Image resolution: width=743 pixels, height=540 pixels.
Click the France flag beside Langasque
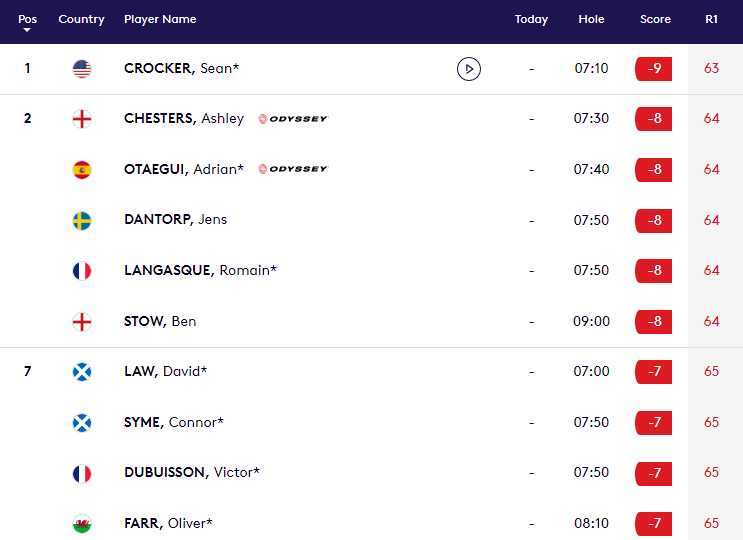pos(82,271)
